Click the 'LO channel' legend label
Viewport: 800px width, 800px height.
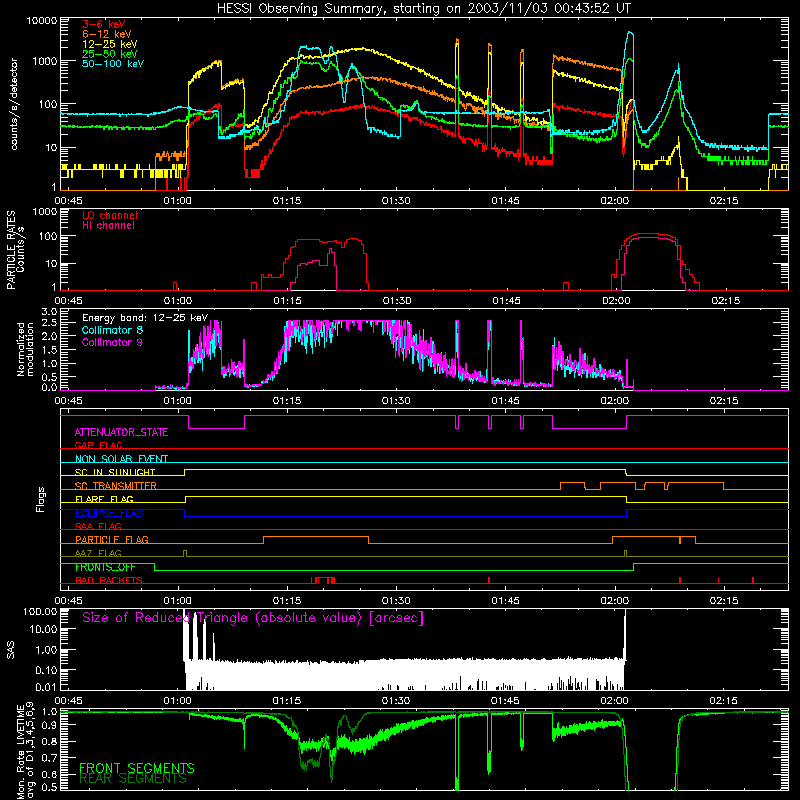coord(110,215)
